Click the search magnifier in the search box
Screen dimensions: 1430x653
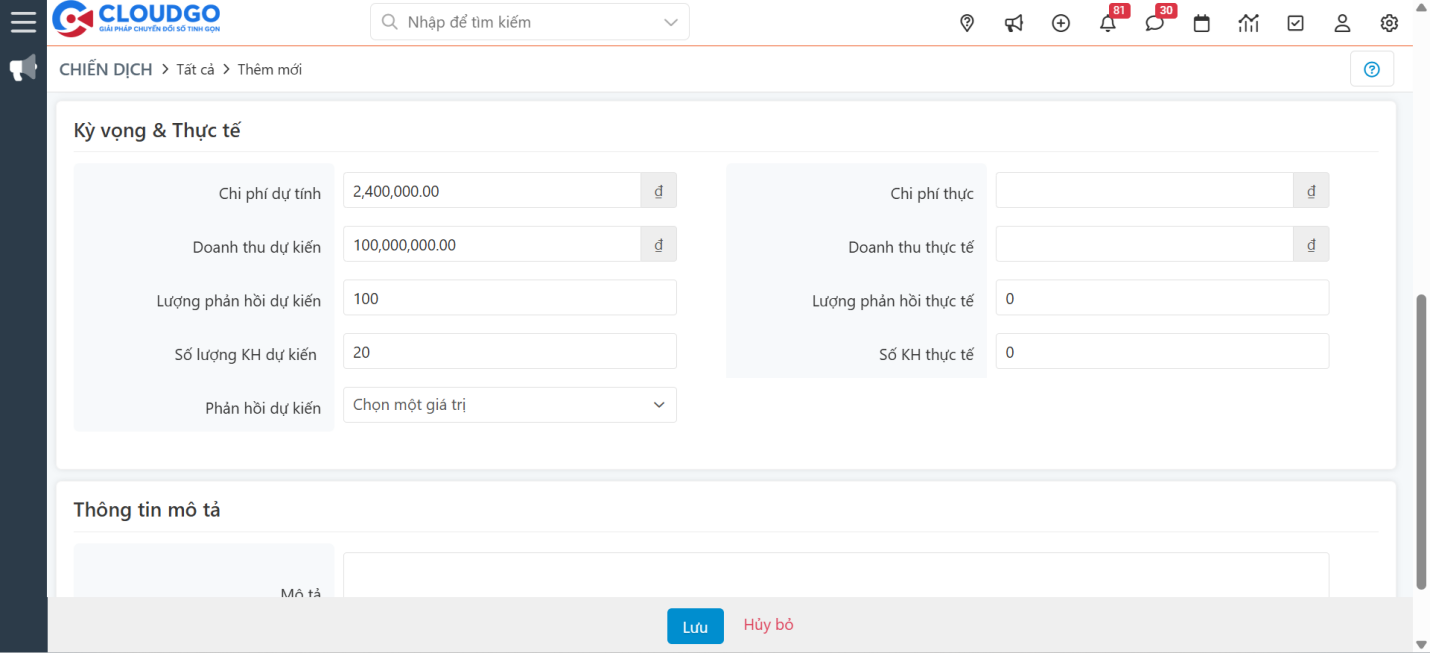[389, 21]
